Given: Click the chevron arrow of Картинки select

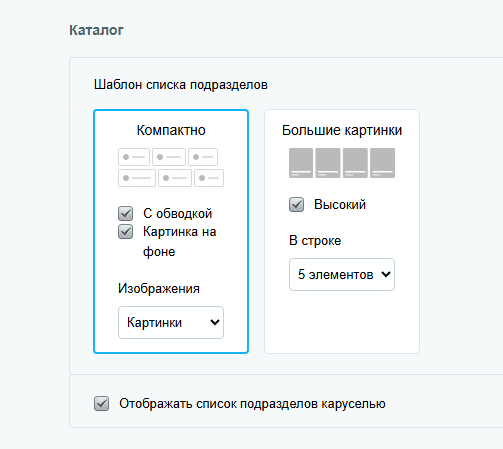Looking at the screenshot, I should coord(215,322).
